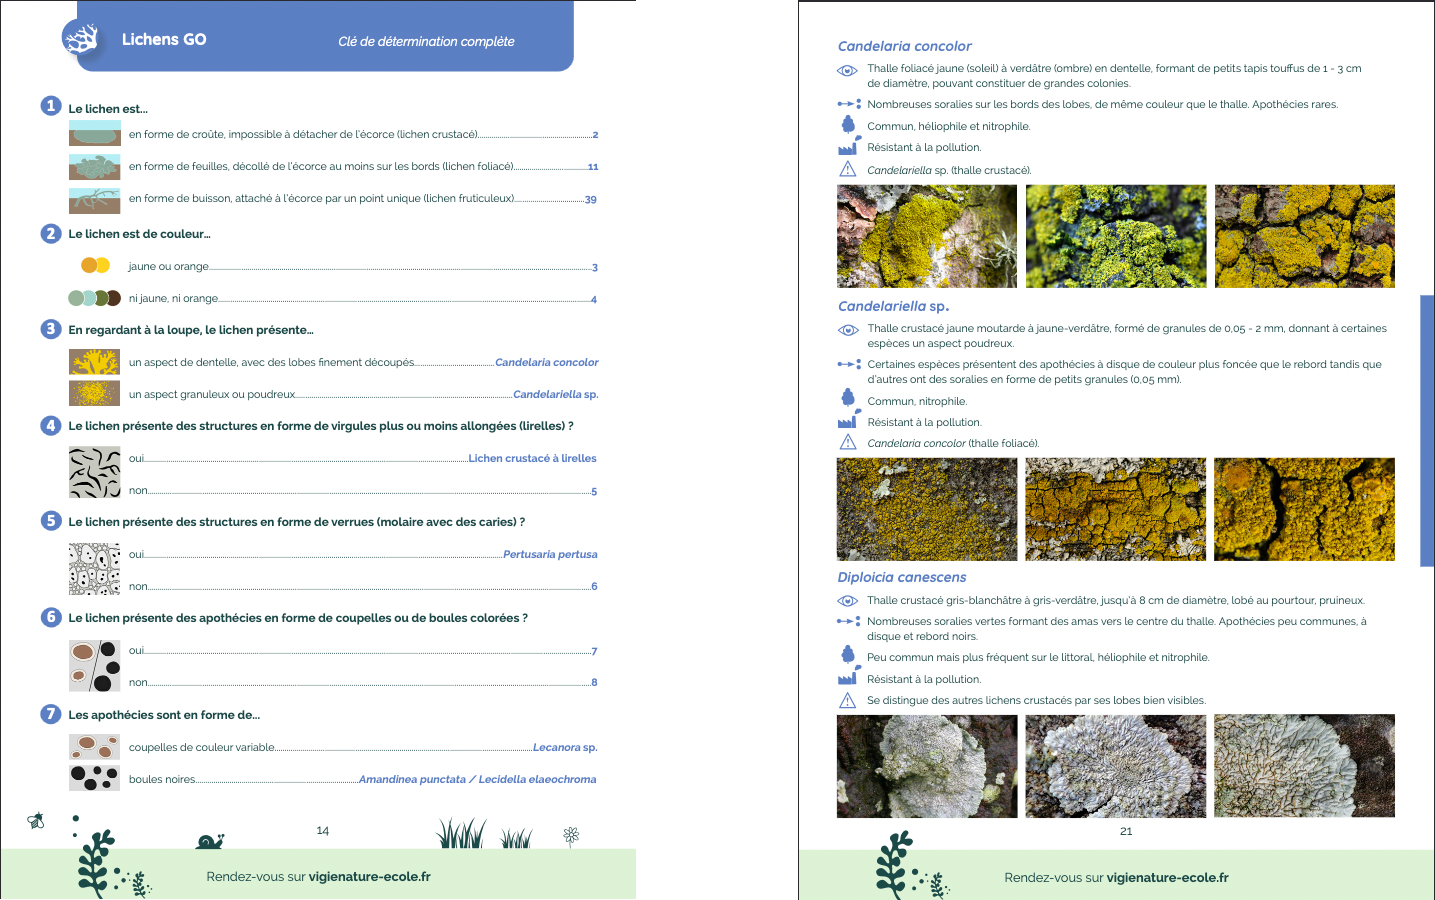Open the middle Diploicia canescens photo
This screenshot has width=1435, height=900.
pos(1116,766)
